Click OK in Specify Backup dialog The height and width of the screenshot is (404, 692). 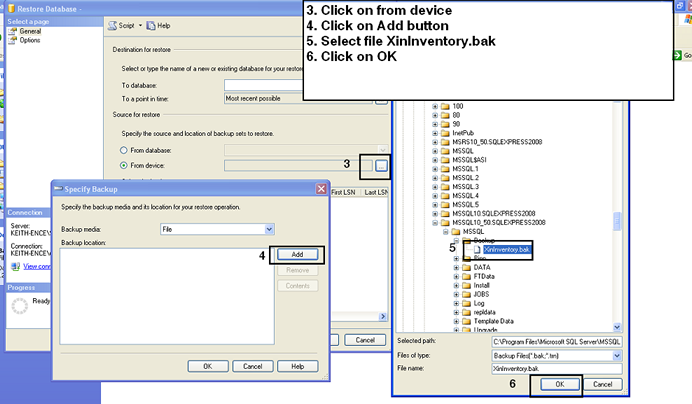pos(208,366)
